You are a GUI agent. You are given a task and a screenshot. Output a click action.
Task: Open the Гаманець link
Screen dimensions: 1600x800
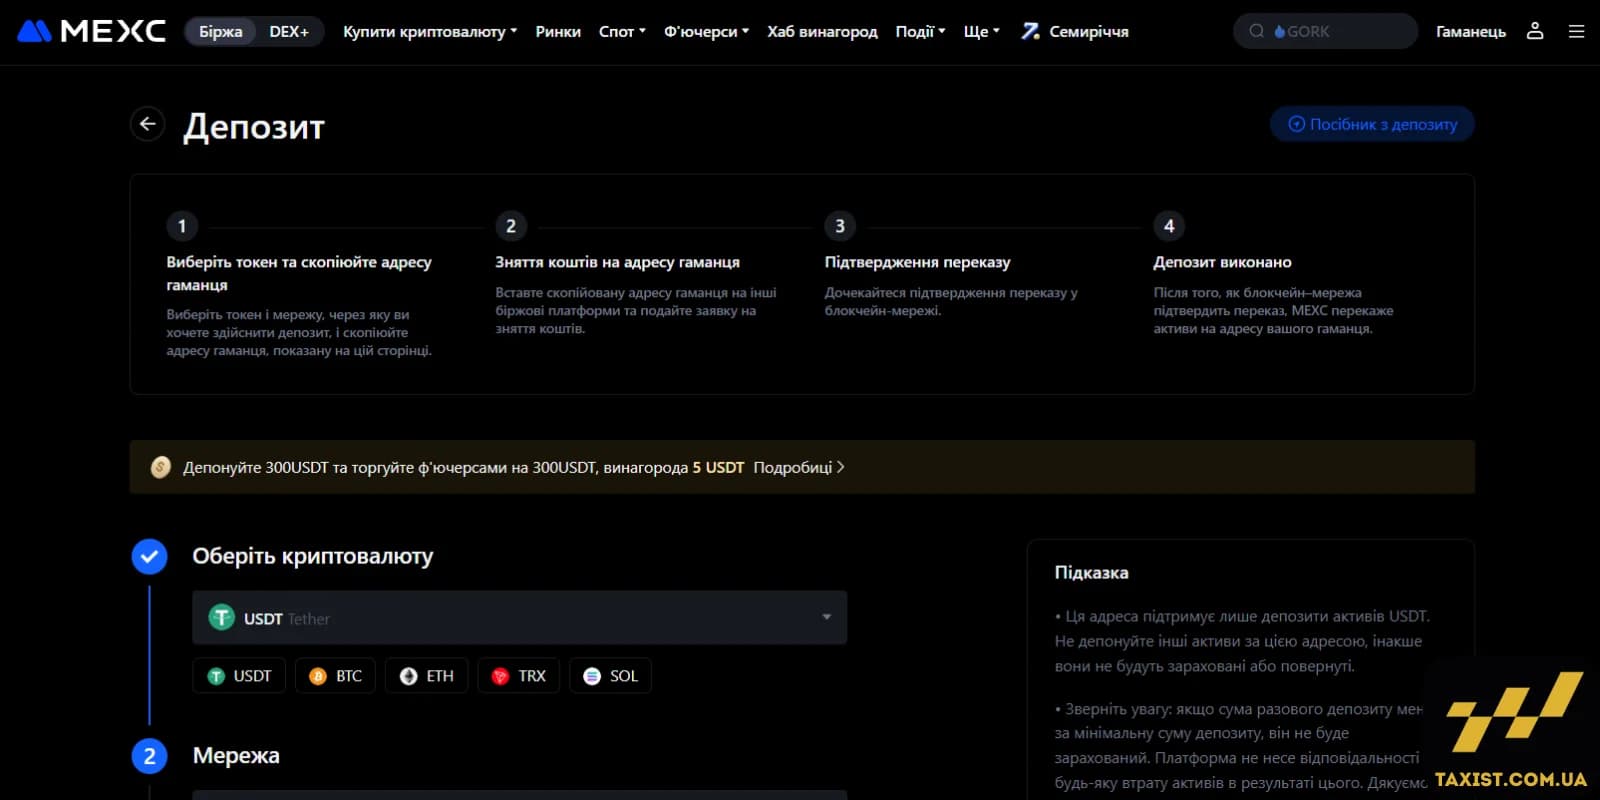[x=1471, y=32]
